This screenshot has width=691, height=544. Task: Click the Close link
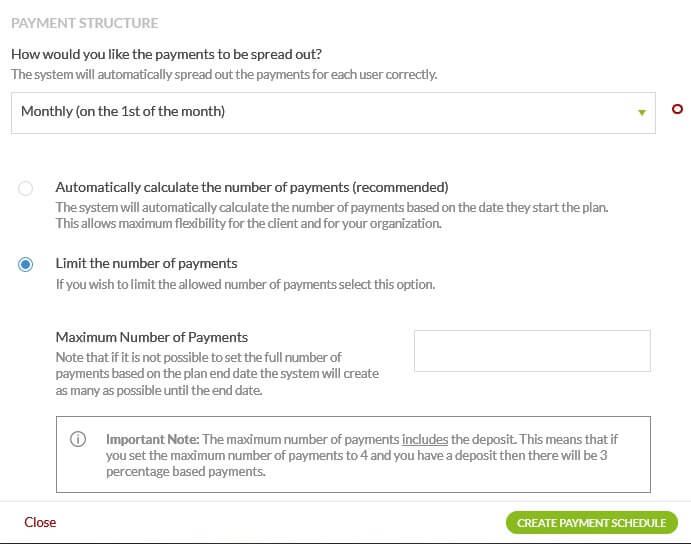tap(40, 522)
